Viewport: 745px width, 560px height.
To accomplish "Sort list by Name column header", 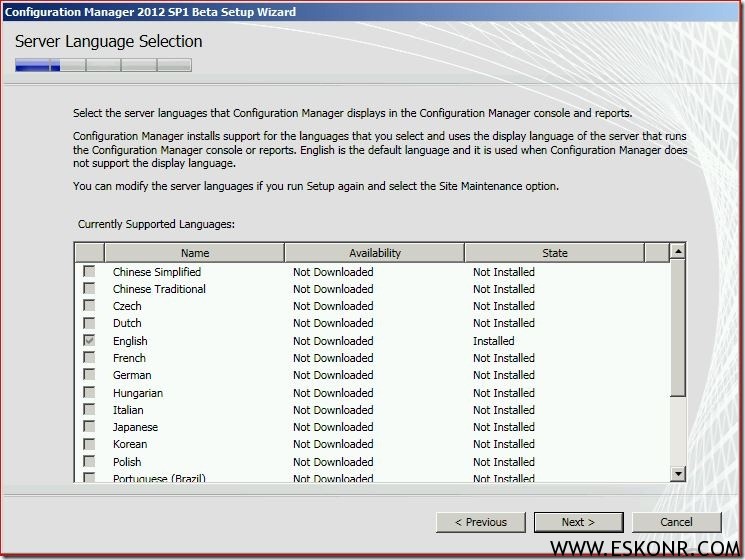I will click(194, 253).
